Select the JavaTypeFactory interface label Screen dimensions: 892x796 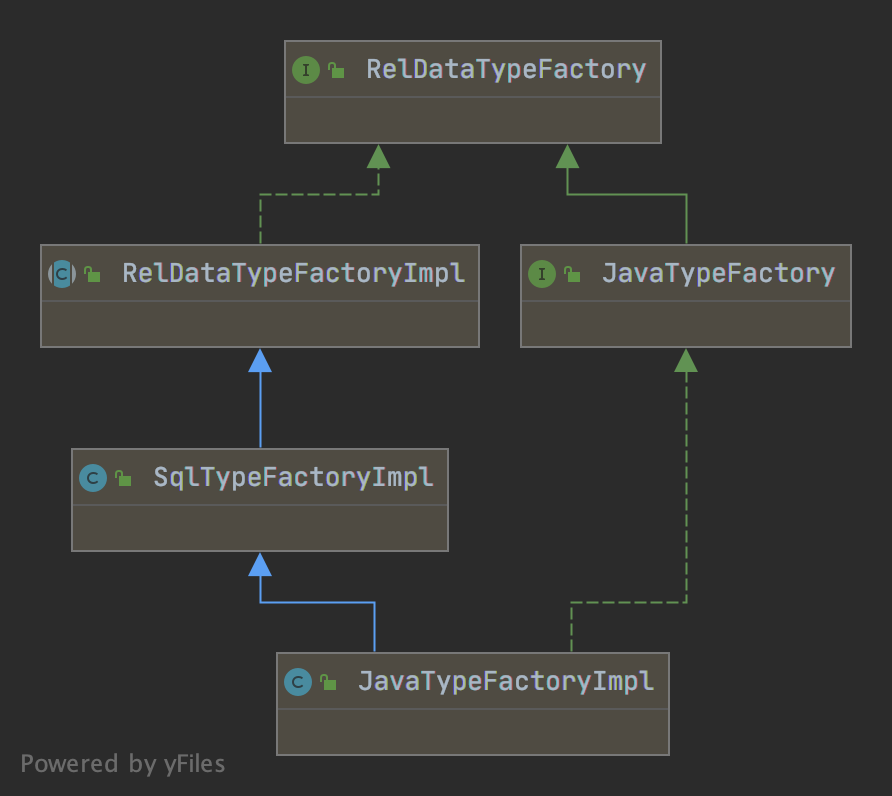pyautogui.click(x=718, y=273)
